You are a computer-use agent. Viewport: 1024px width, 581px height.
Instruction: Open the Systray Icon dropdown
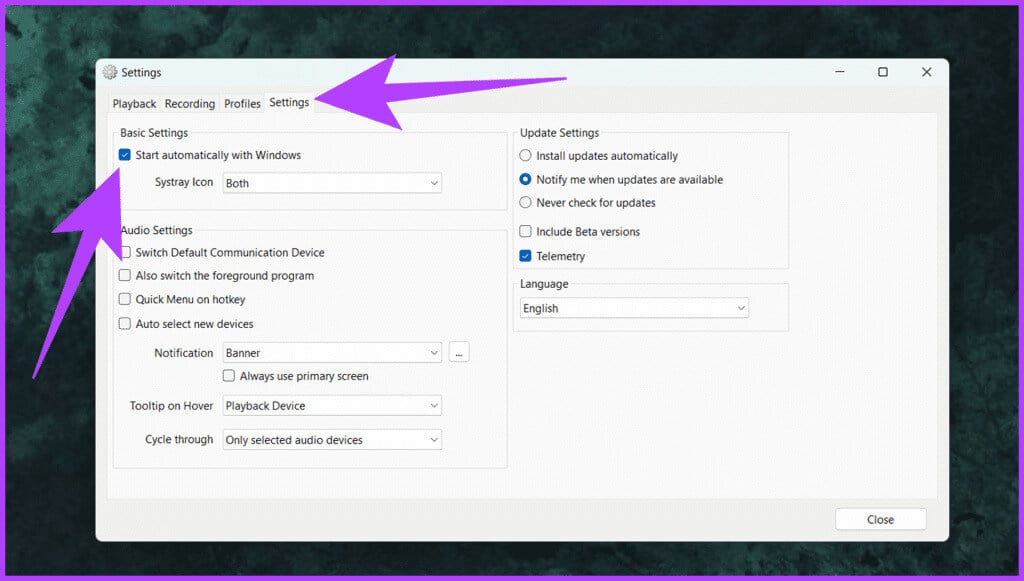332,183
